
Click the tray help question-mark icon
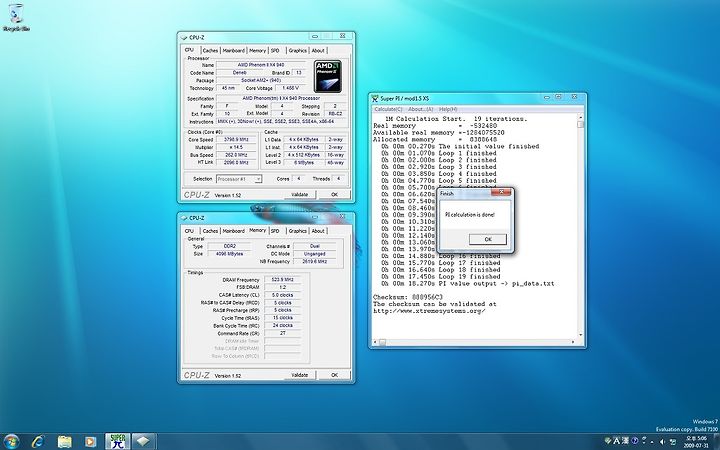[635, 441]
